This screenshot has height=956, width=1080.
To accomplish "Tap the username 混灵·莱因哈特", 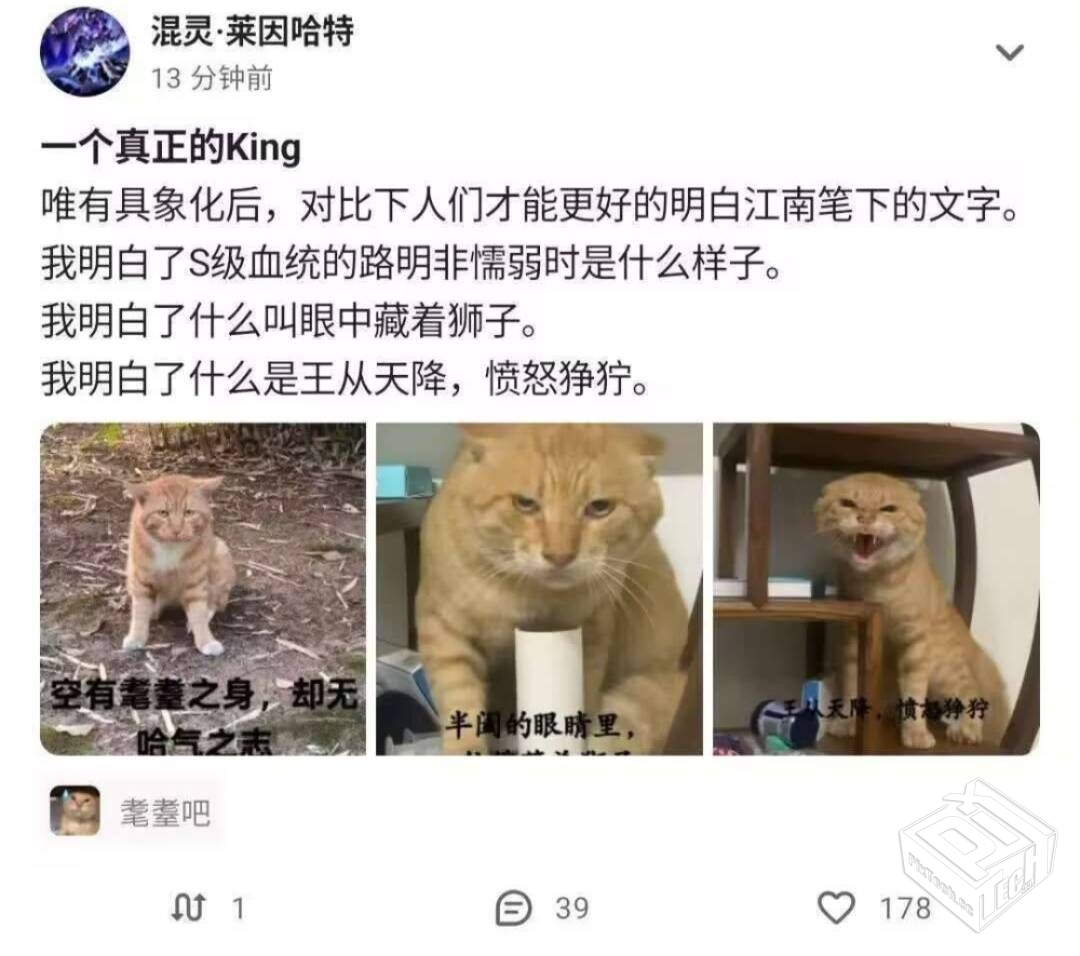I will coord(252,31).
